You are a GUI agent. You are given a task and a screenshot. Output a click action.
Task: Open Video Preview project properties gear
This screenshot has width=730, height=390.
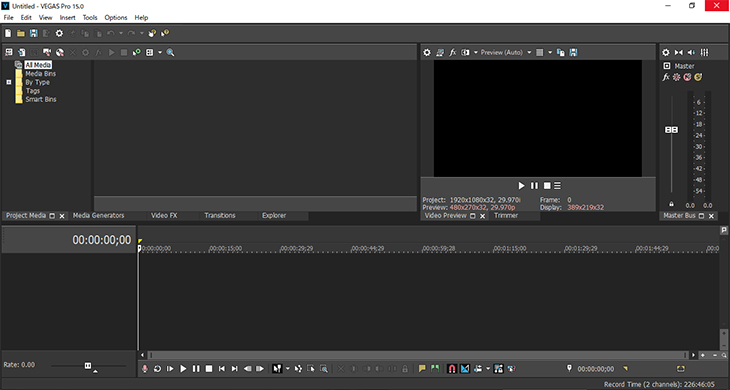426,53
